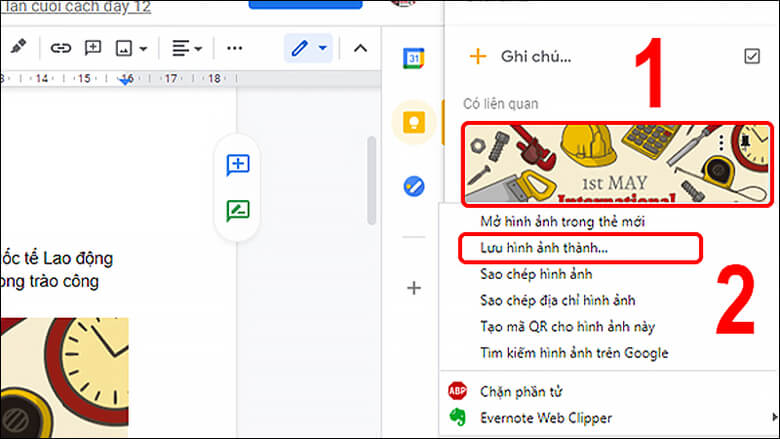
Task: Collapse the toolbar with the up chevron
Action: pyautogui.click(x=361, y=48)
